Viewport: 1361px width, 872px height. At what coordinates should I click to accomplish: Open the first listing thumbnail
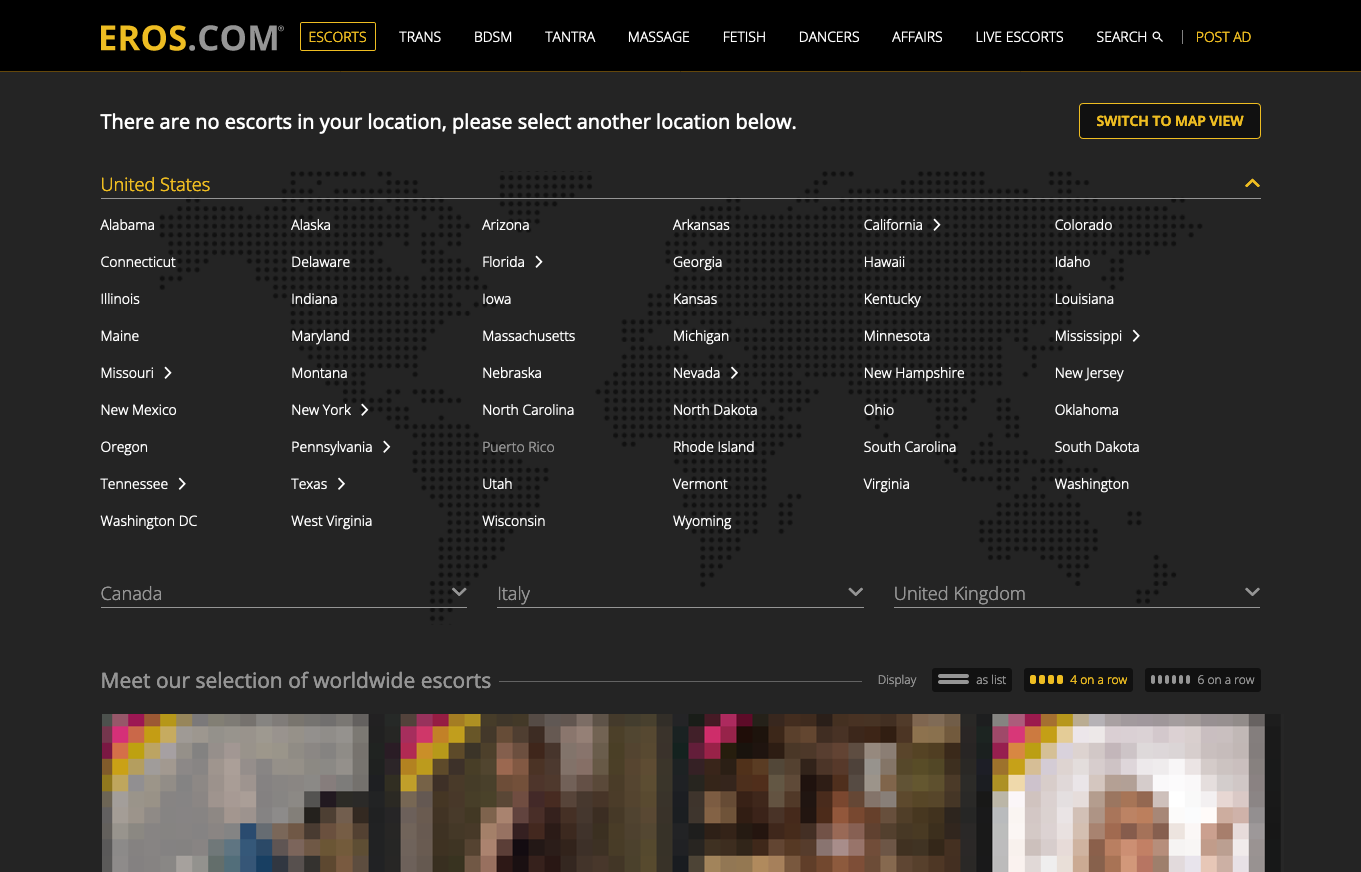coord(236,792)
